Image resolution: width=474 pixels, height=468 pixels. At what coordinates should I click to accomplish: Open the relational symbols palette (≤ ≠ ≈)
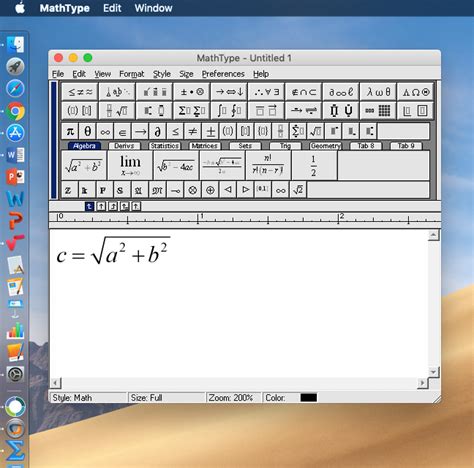click(80, 92)
